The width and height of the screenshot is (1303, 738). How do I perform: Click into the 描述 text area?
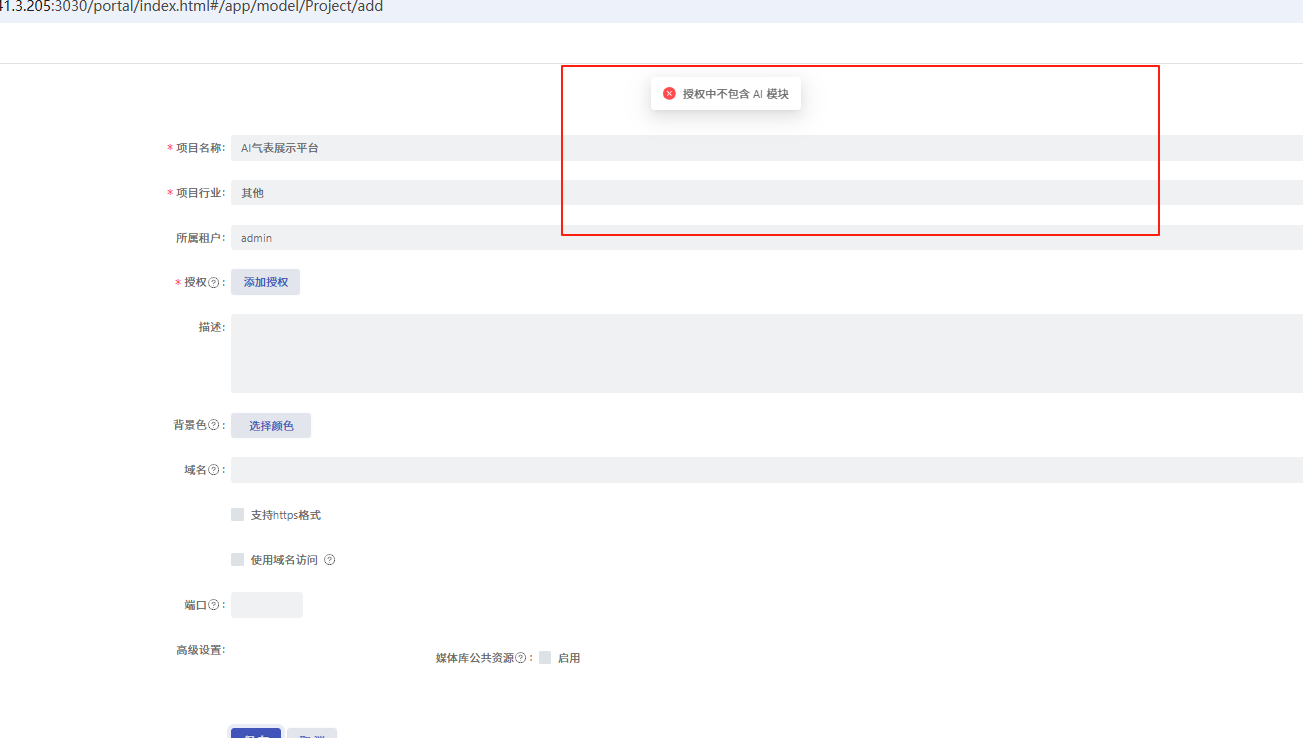(x=766, y=353)
